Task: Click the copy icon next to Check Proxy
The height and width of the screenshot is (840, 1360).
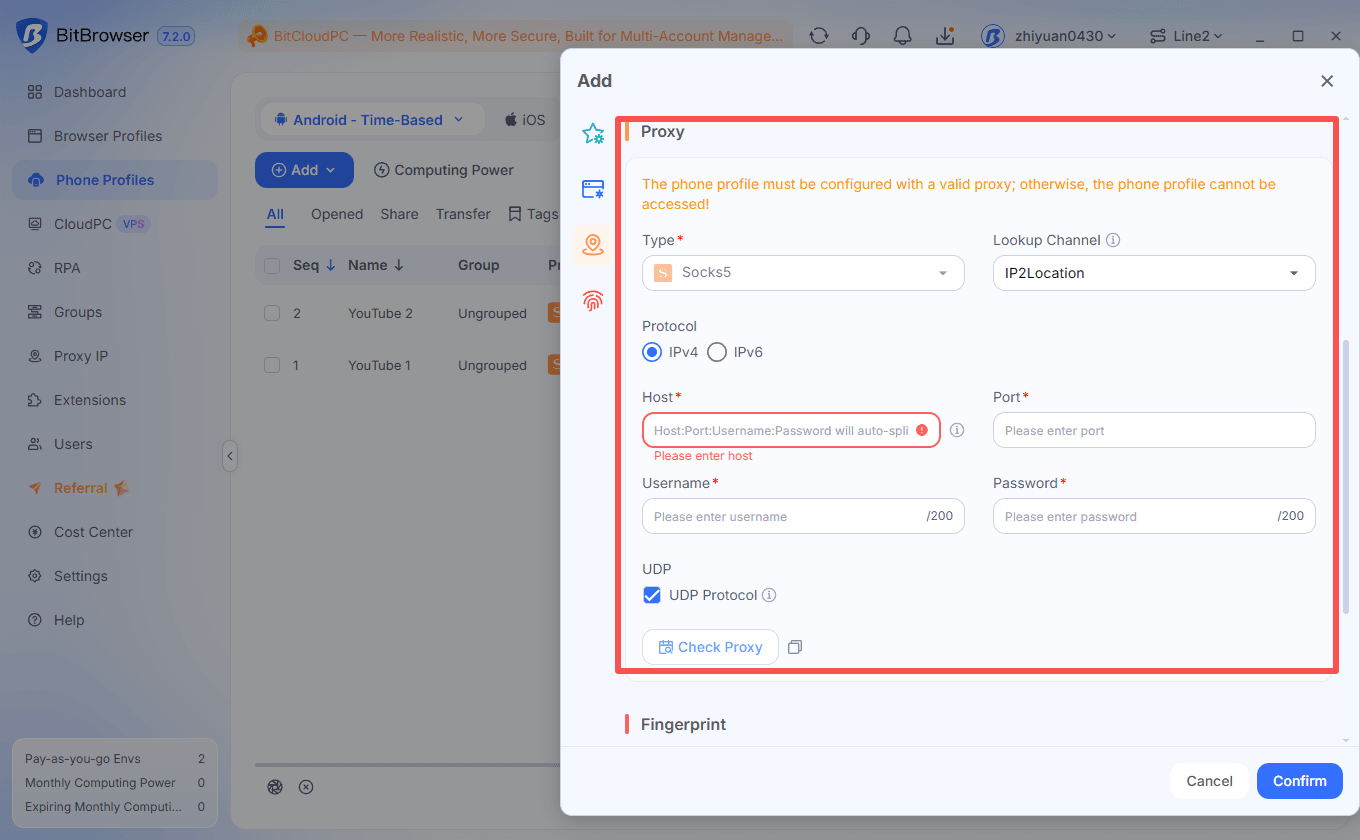Action: [x=795, y=647]
